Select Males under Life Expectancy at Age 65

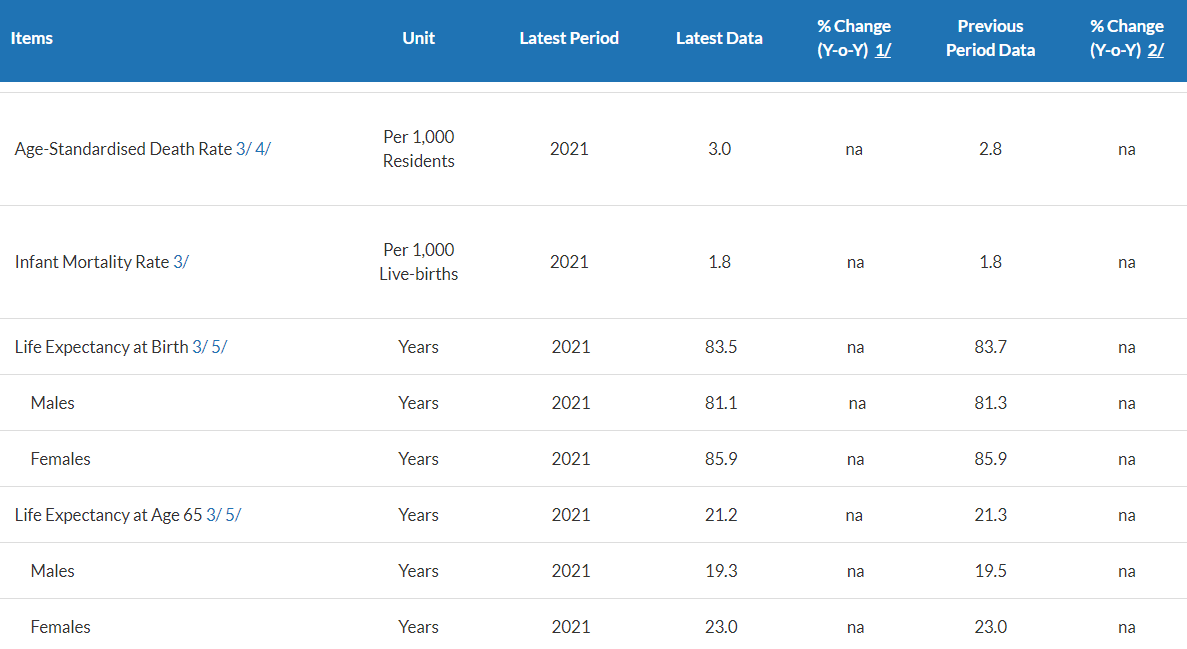[52, 571]
